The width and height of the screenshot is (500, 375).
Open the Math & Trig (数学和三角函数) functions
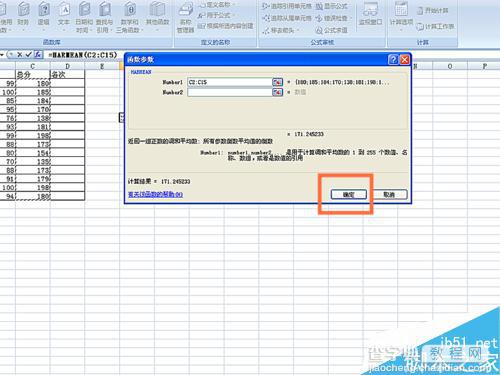[130, 17]
